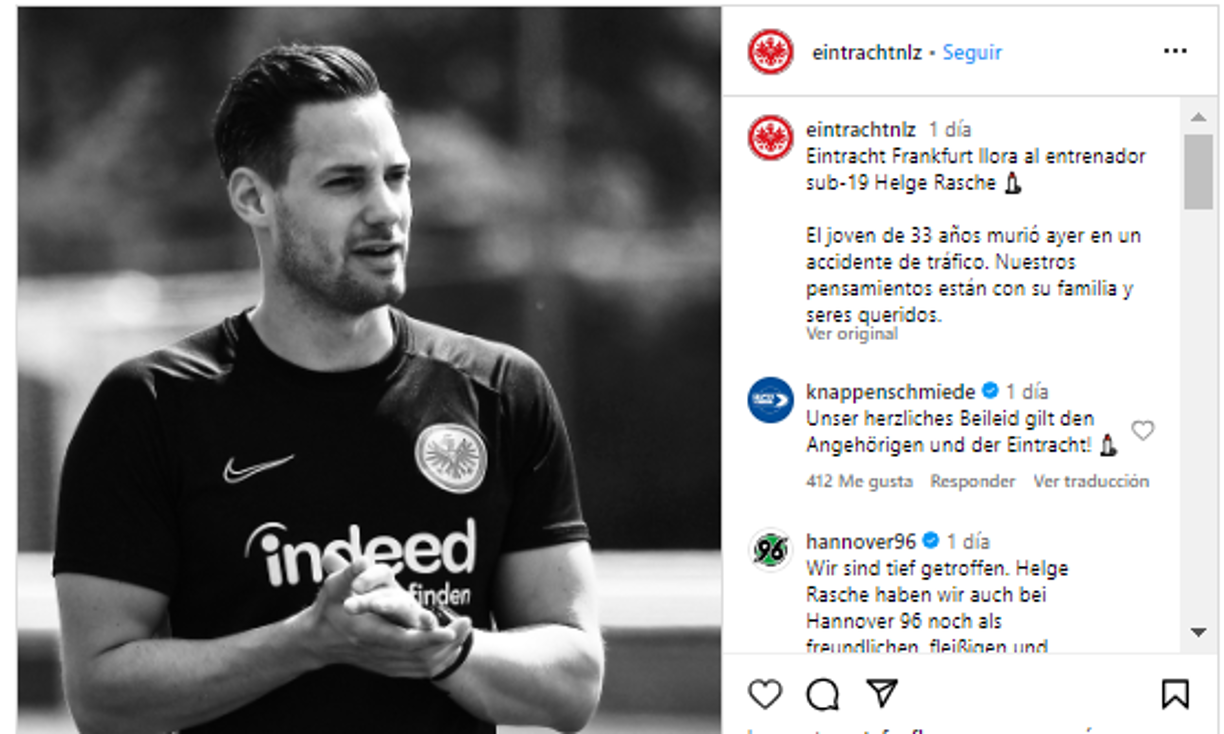Open the Eintracht logo avatar in post header
The width and height of the screenshot is (1224, 734).
771,52
